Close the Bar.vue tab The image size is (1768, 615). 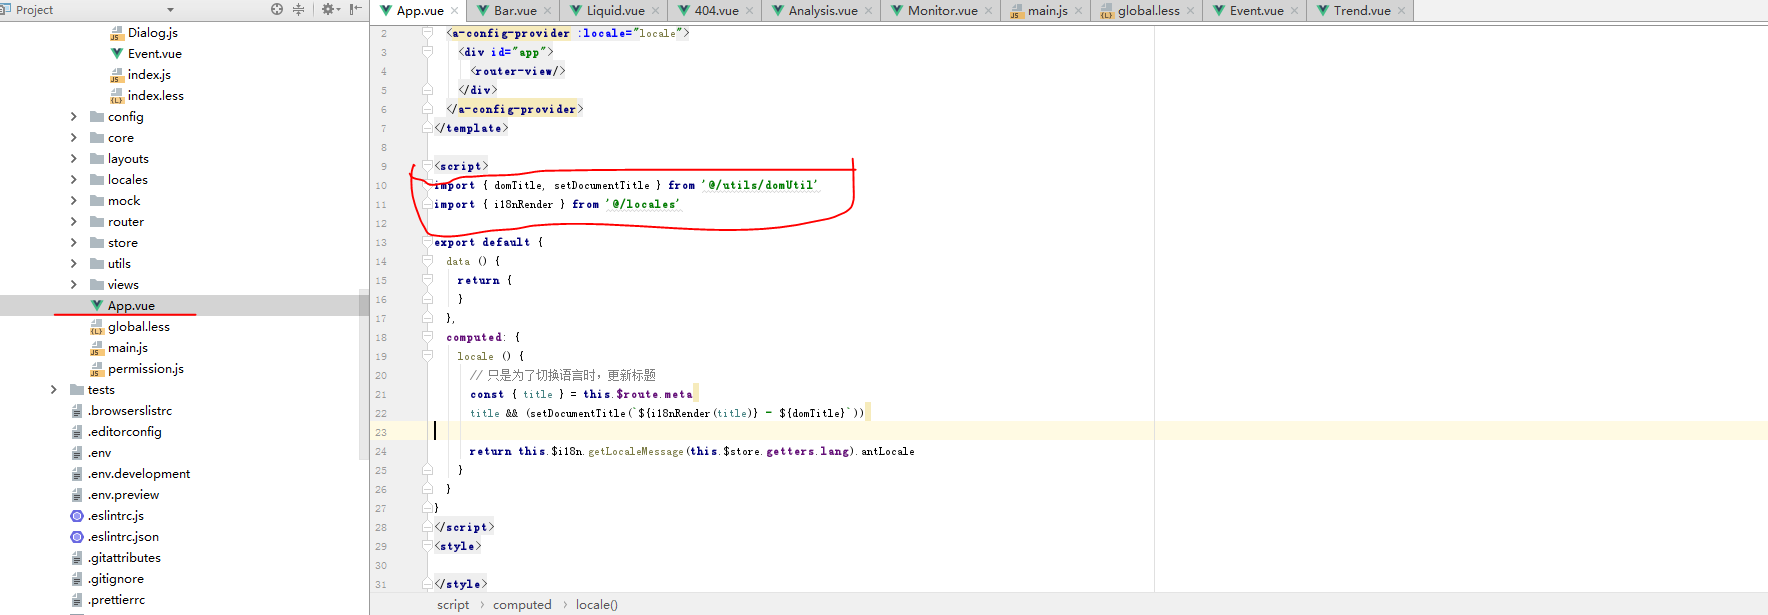click(x=549, y=11)
